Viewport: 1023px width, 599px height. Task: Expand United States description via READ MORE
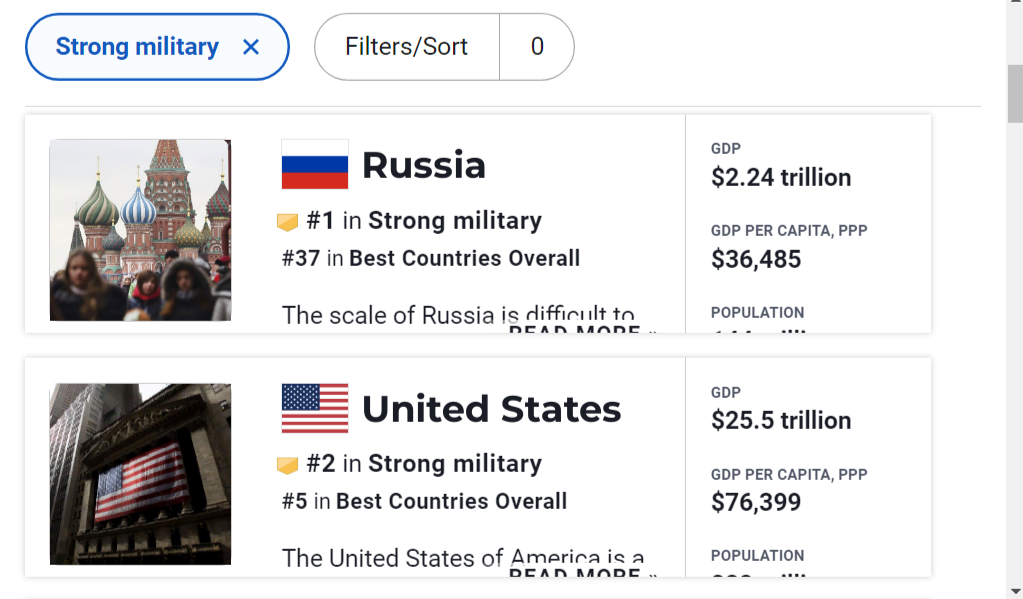[583, 572]
